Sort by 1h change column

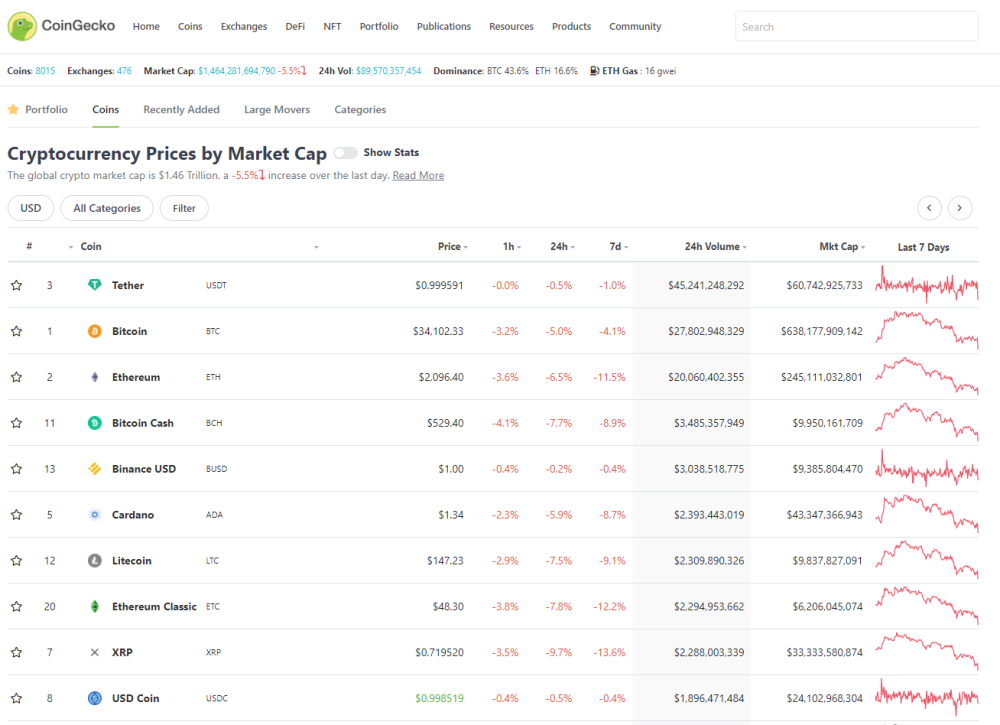(x=511, y=246)
